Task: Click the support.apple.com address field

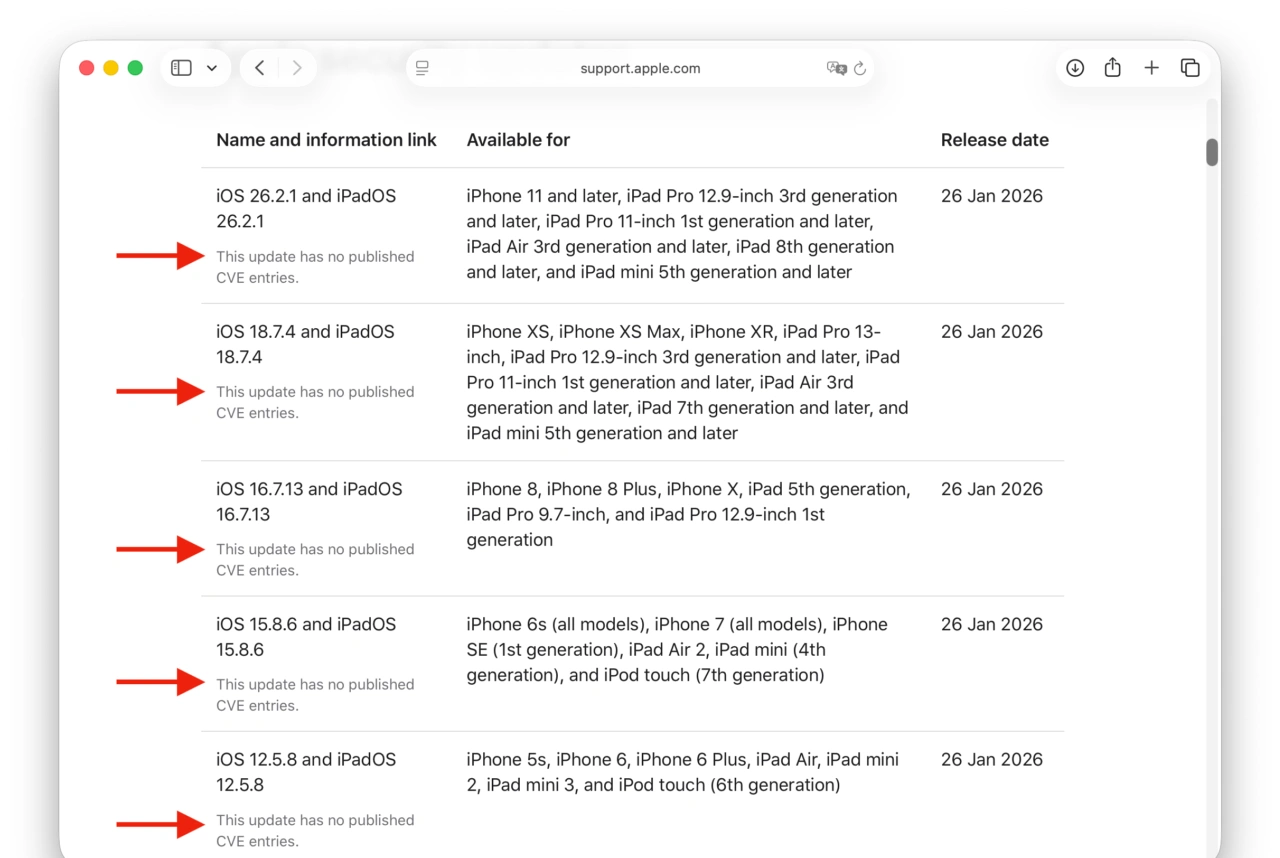Action: [x=640, y=68]
